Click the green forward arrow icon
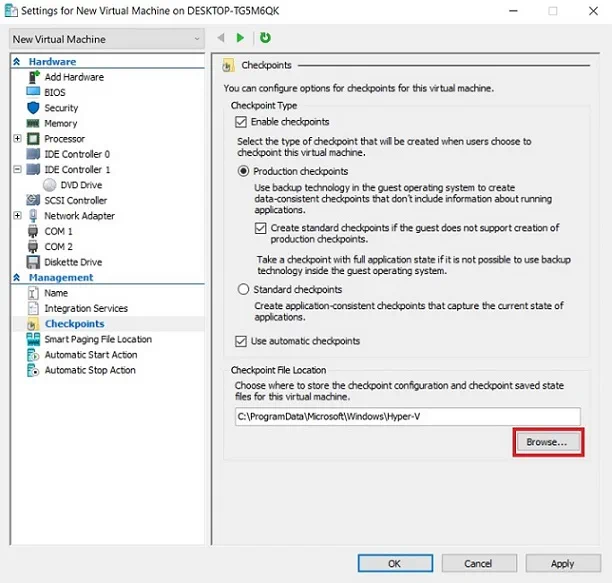 (x=241, y=38)
